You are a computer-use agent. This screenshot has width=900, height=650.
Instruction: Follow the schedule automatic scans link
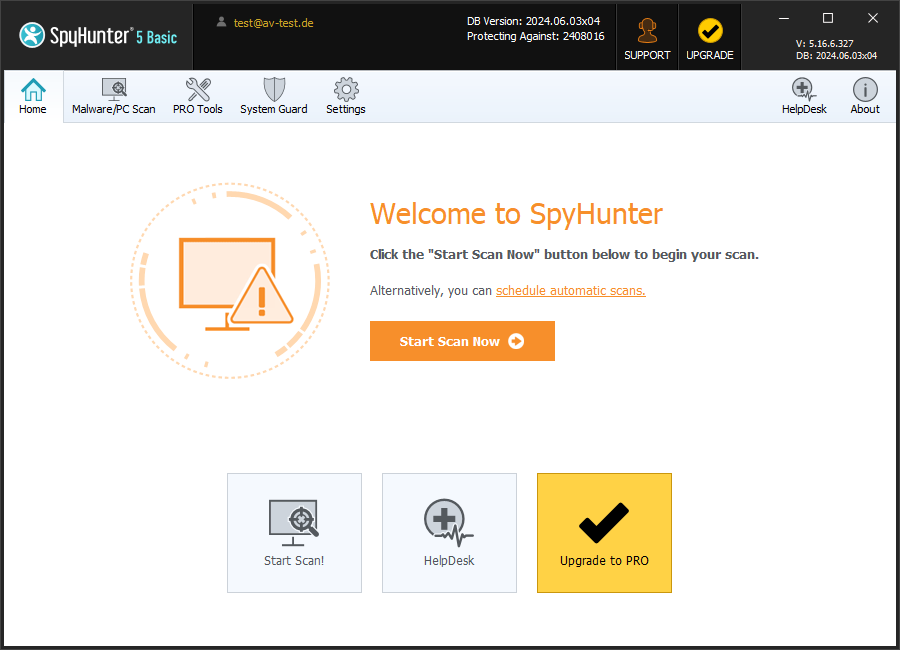click(x=570, y=291)
